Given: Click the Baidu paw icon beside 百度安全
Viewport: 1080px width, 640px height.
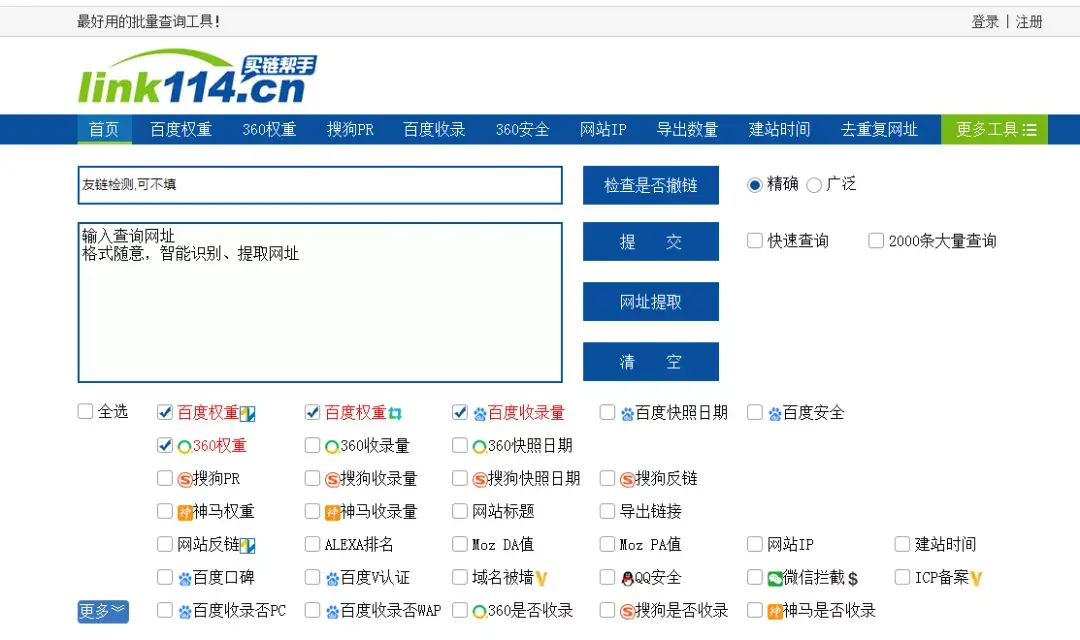Looking at the screenshot, I should click(775, 413).
